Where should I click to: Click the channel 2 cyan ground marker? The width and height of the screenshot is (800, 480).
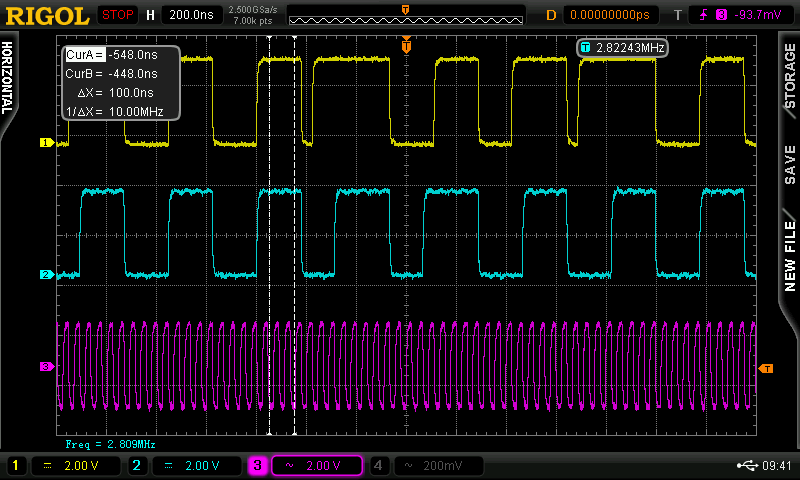[x=47, y=274]
